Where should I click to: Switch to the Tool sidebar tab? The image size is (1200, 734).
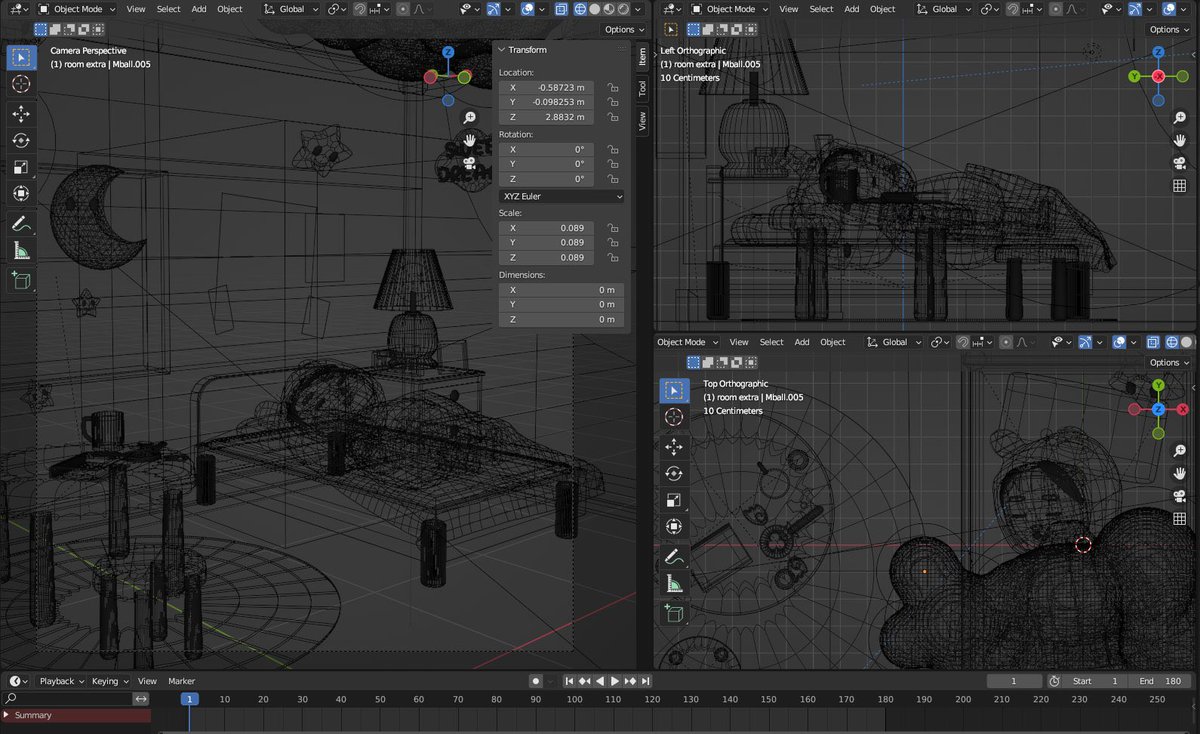tap(642, 88)
